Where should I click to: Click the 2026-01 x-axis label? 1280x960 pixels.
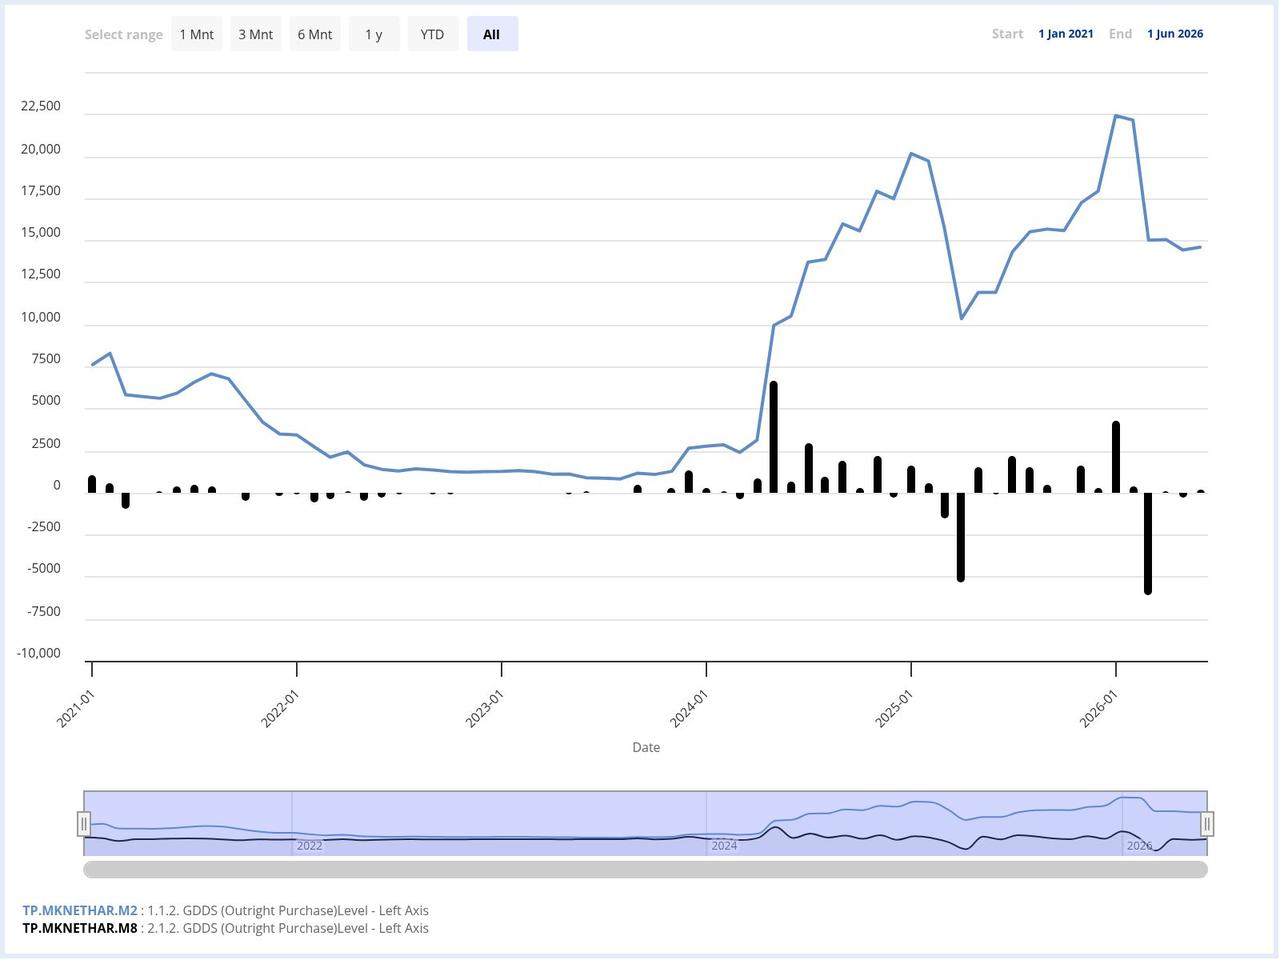(1100, 707)
